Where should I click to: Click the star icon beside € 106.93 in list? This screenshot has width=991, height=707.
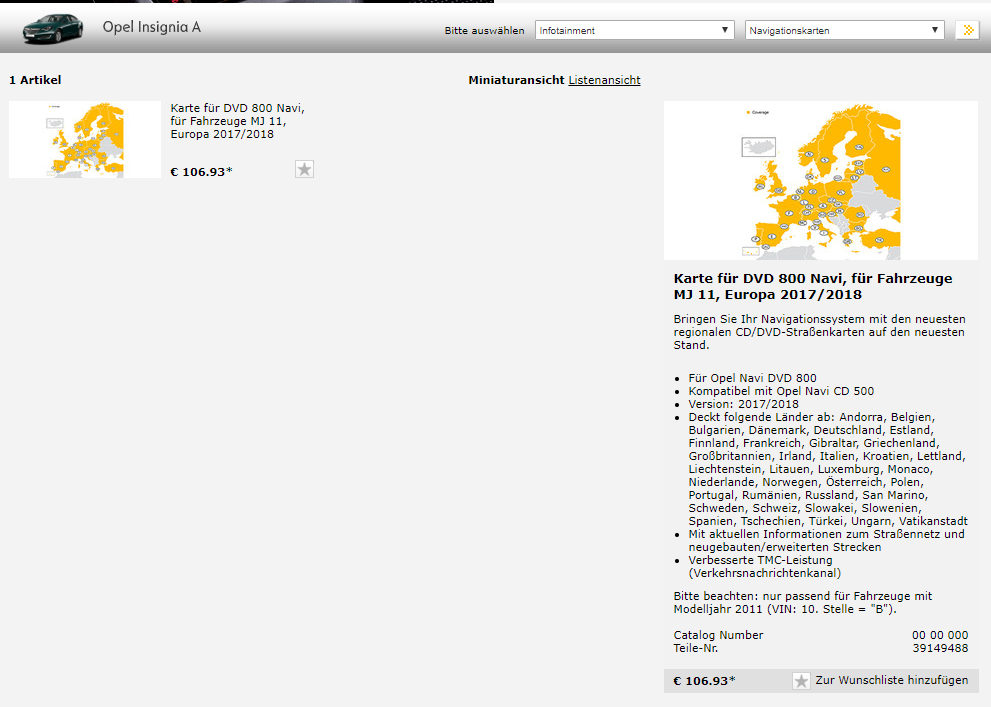305,169
